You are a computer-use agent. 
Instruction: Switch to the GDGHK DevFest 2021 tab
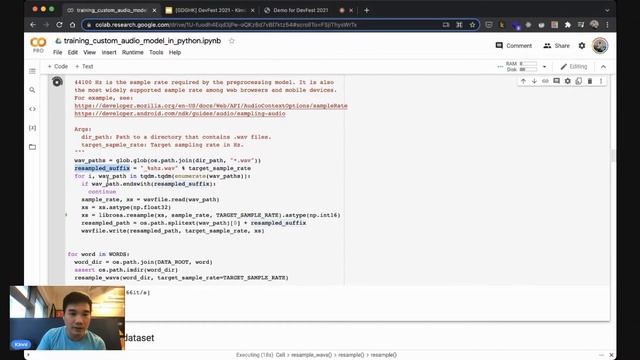click(210, 10)
